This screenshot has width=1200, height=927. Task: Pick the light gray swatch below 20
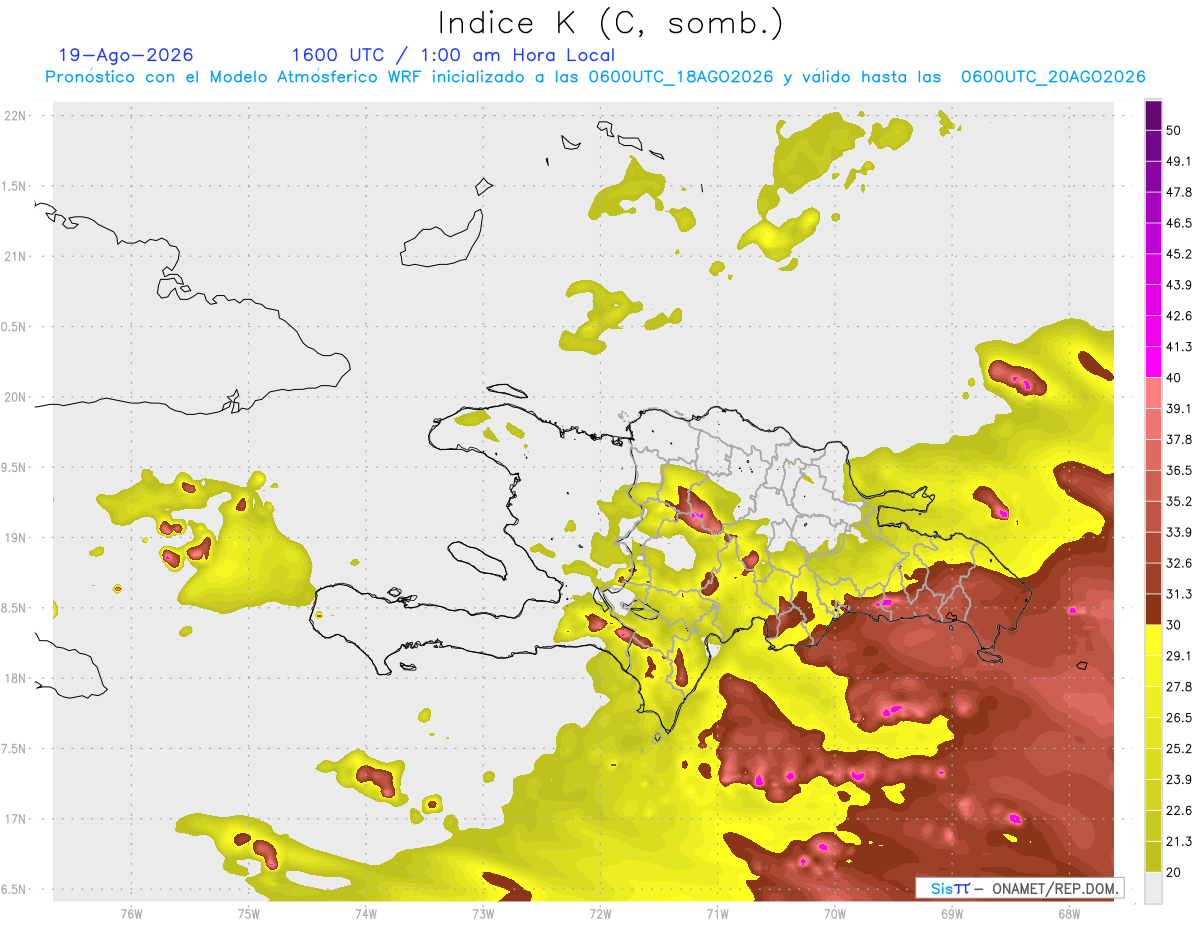pyautogui.click(x=1153, y=888)
